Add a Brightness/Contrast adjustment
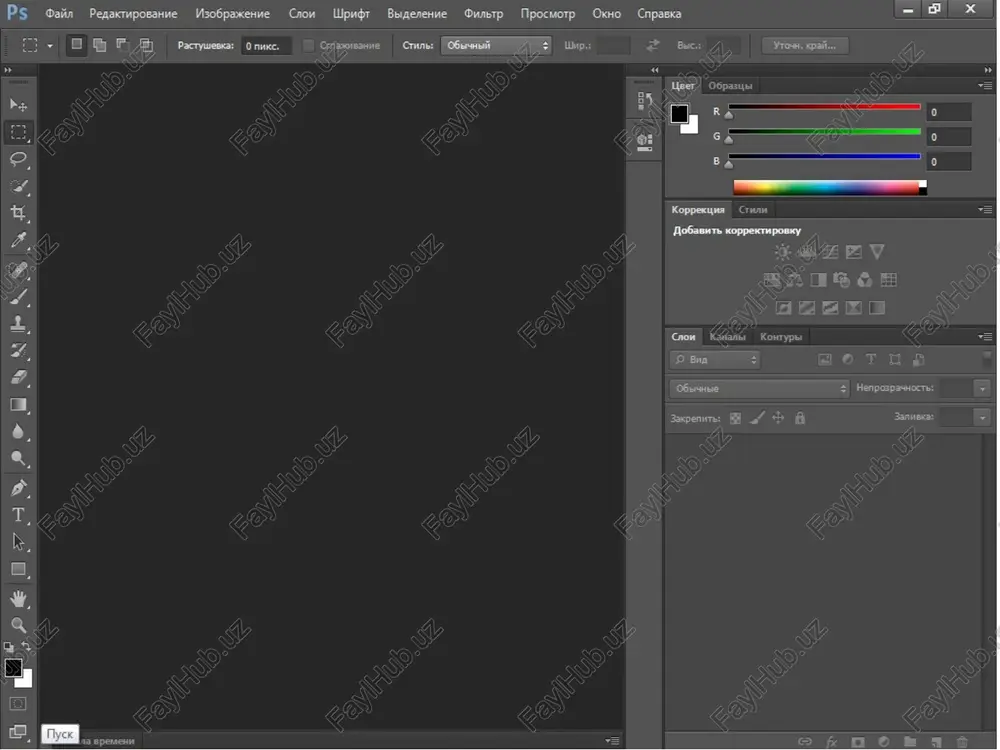 [x=783, y=252]
